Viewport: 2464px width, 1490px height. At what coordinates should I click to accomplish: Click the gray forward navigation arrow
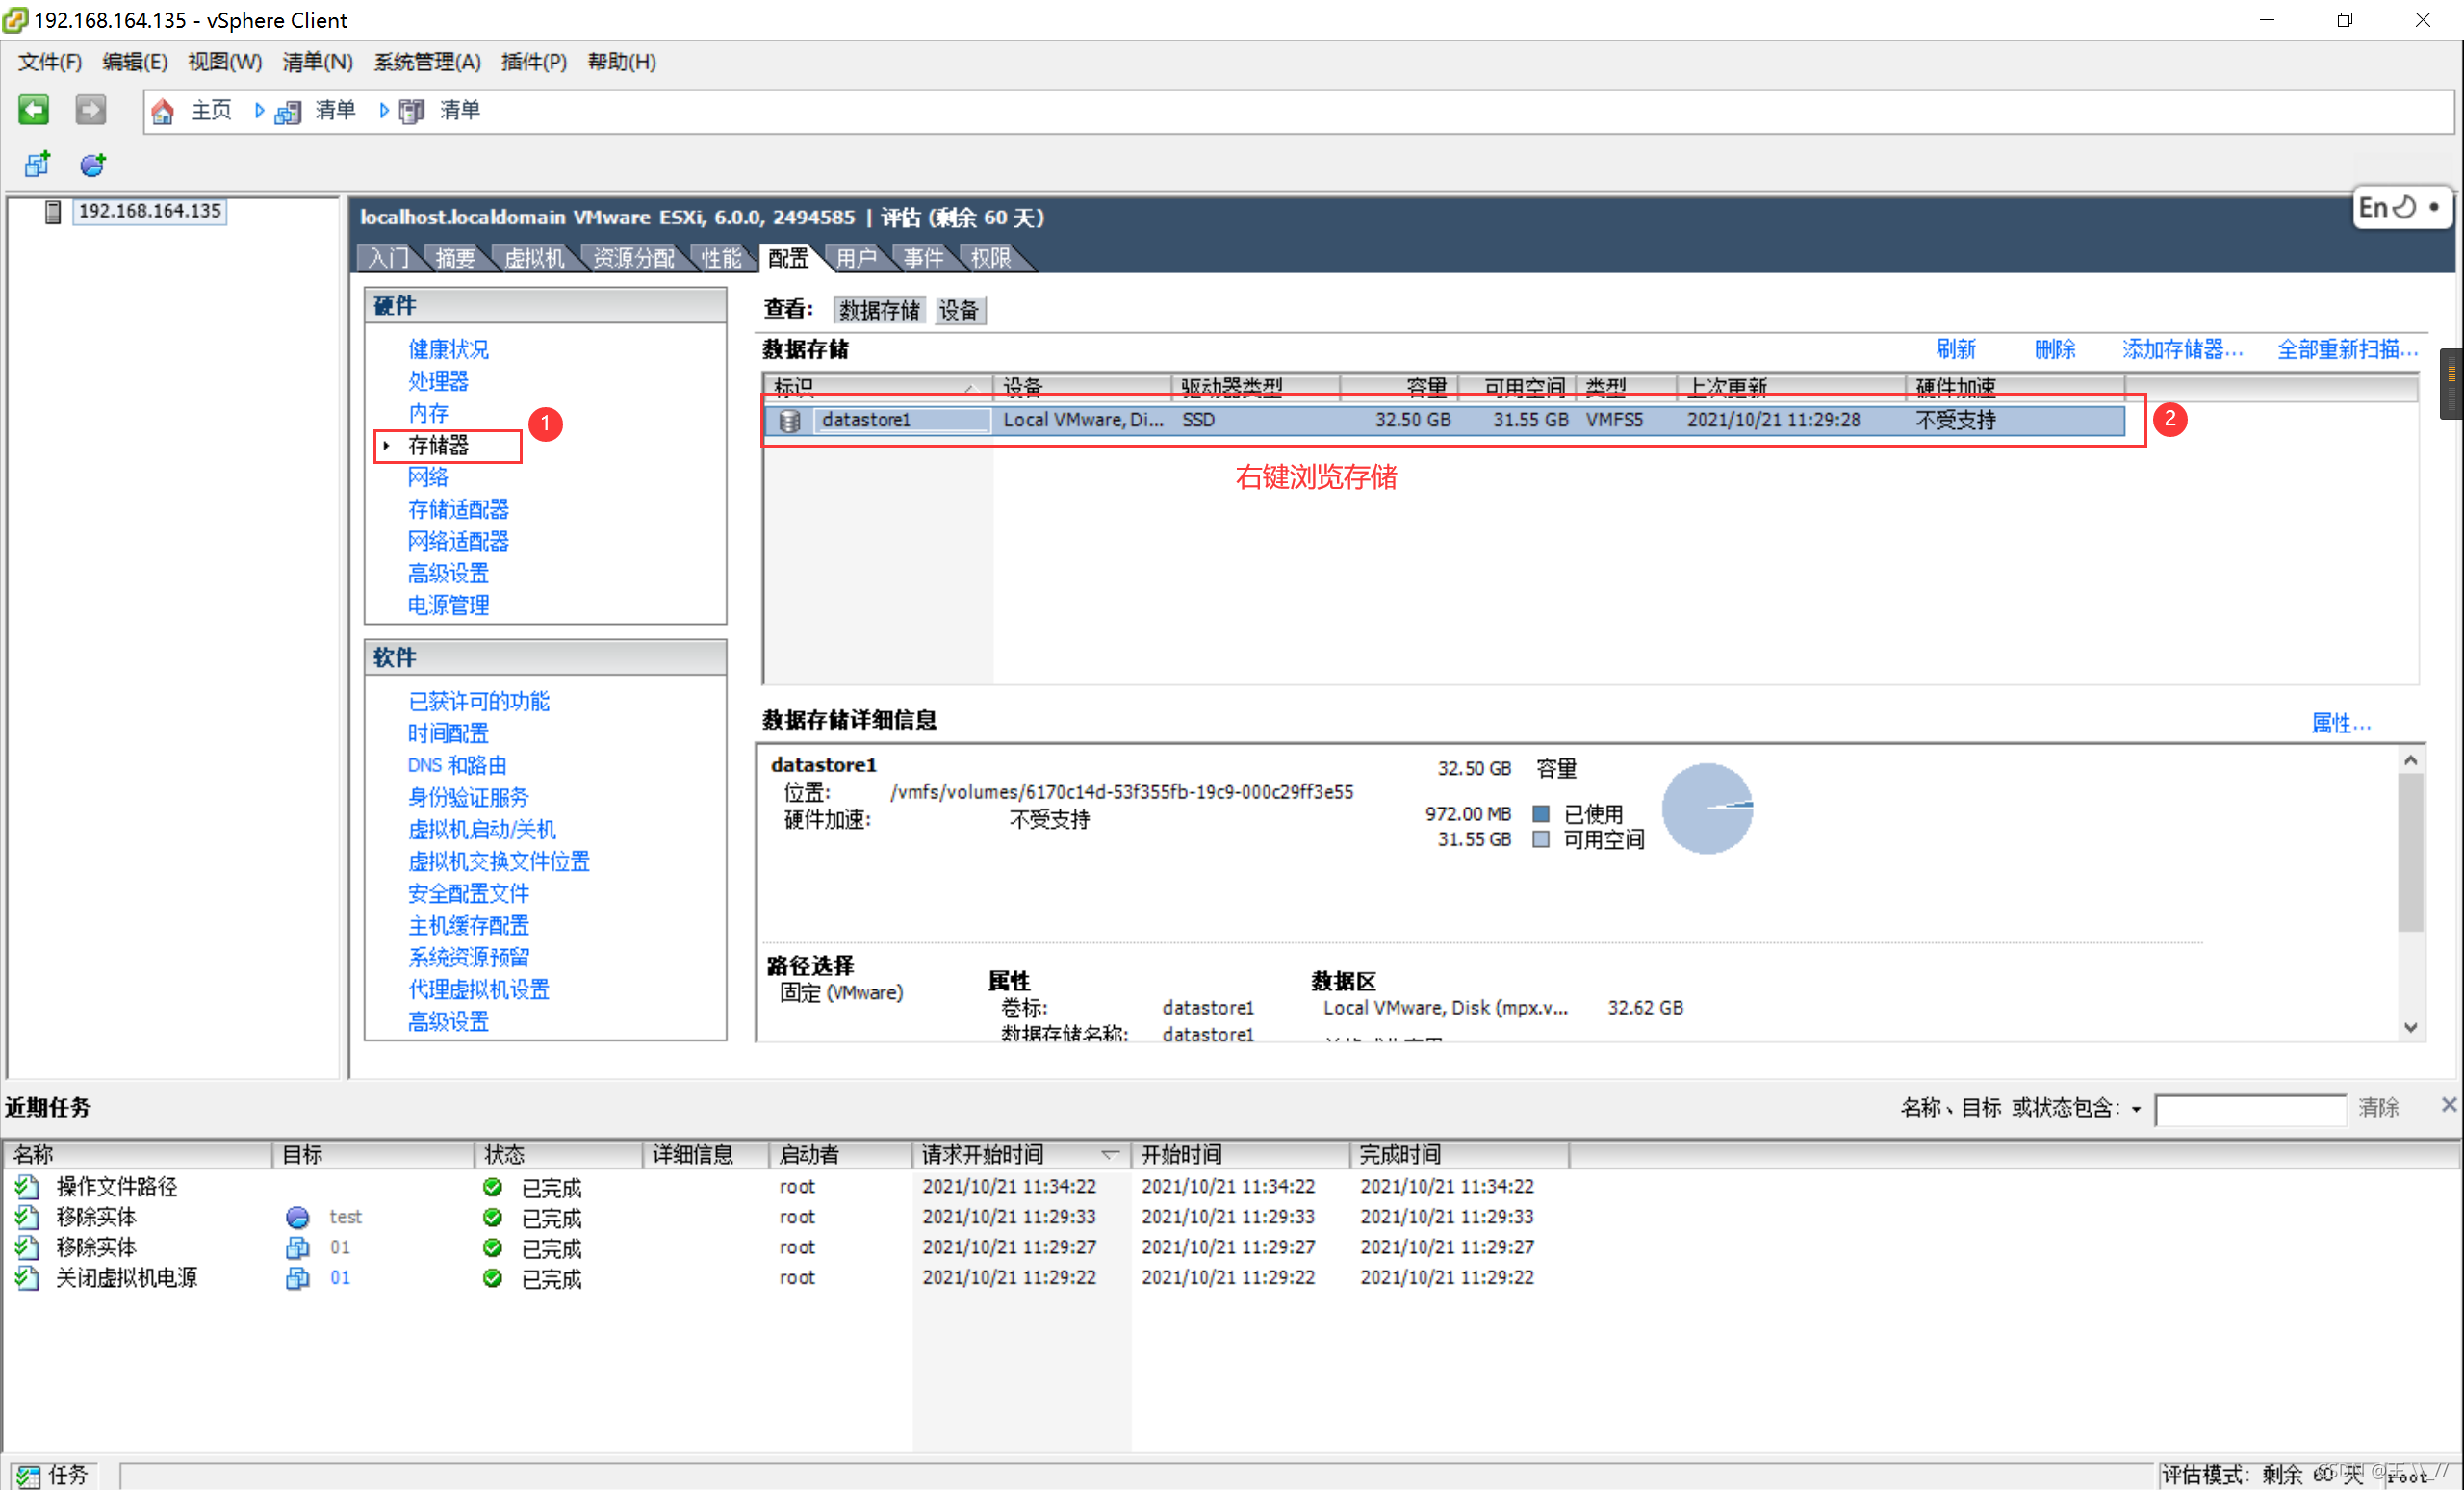tap(91, 109)
